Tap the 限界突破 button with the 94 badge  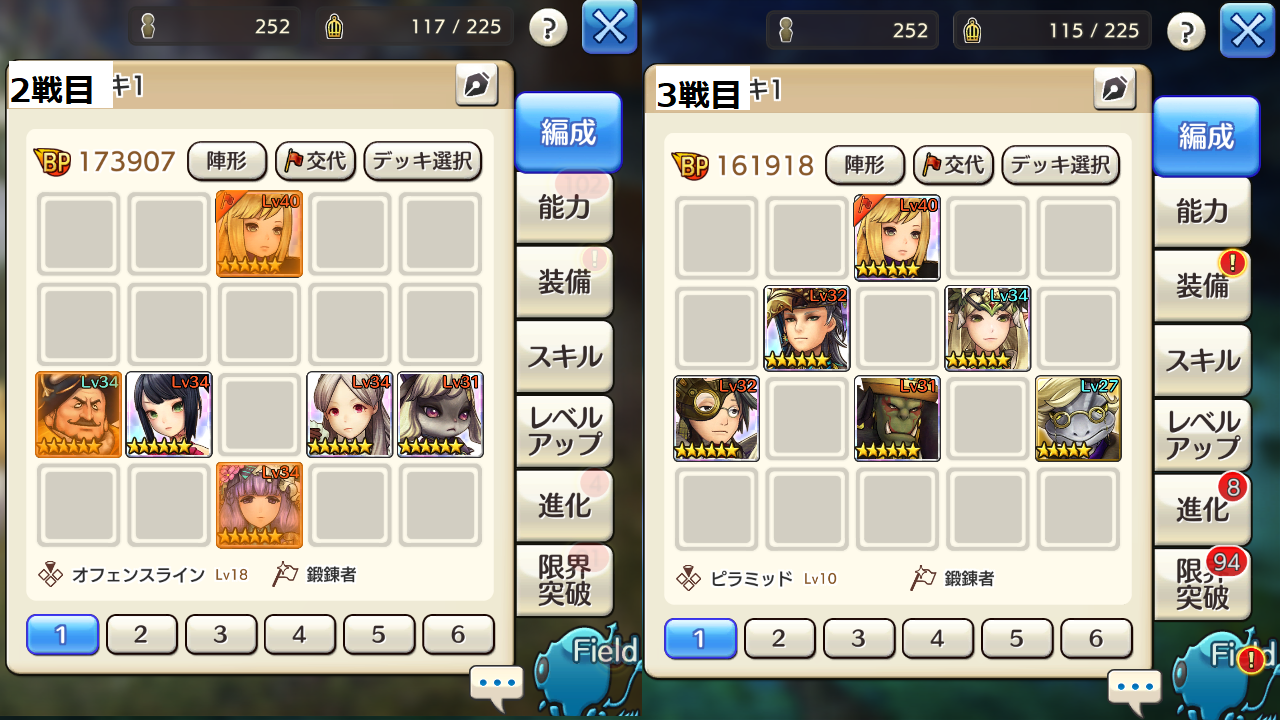[x=1203, y=584]
